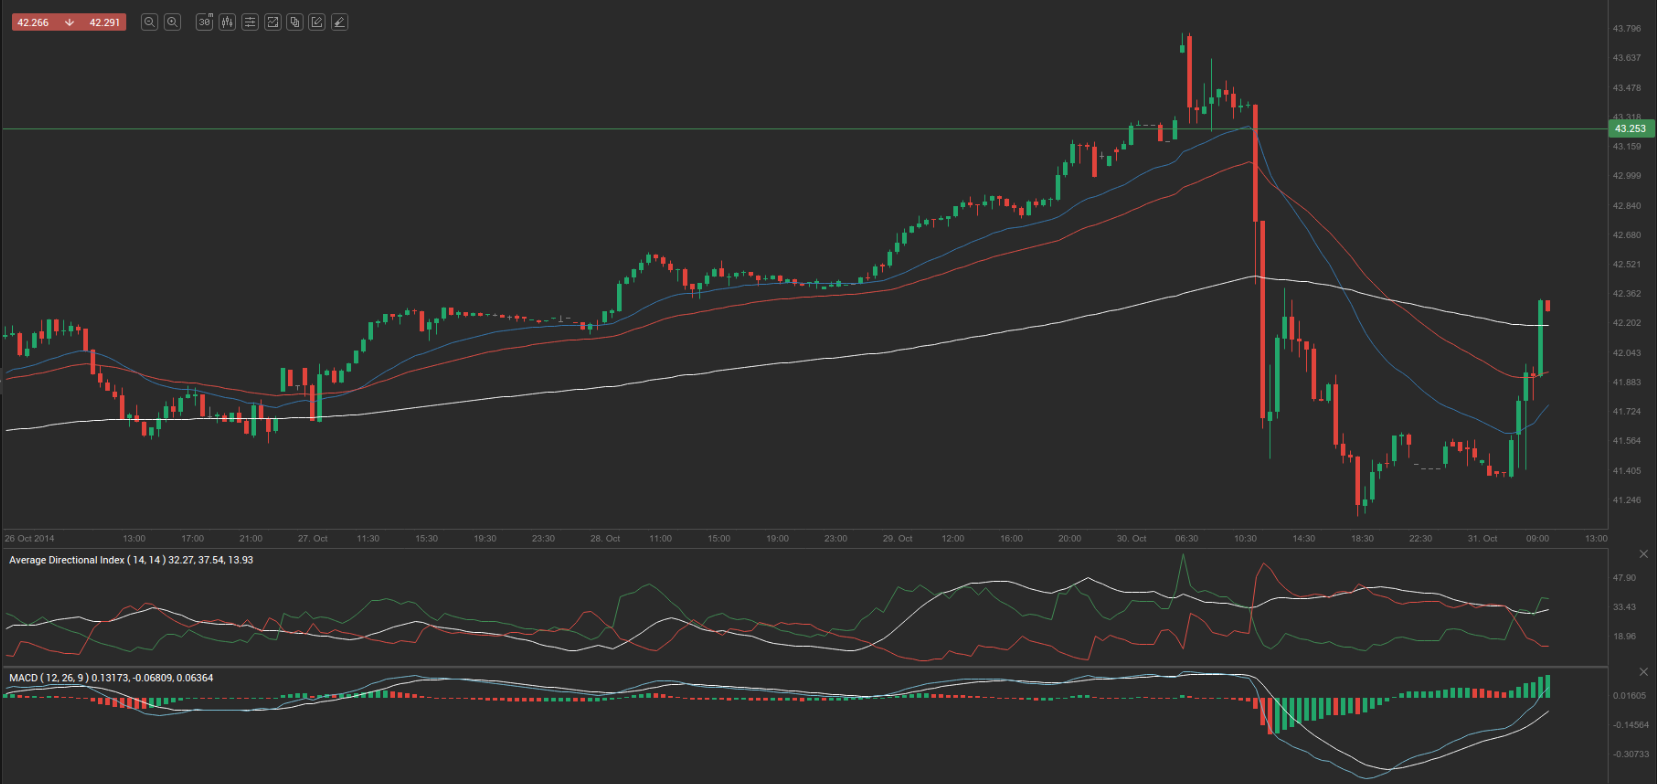Close the MACD indicator panel
Image resolution: width=1657 pixels, height=784 pixels.
point(1643,672)
